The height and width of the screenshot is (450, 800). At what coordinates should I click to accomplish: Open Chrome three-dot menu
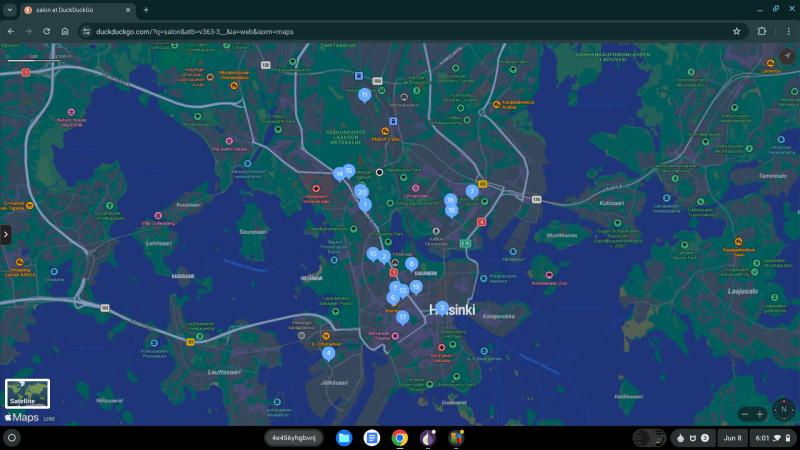788,31
